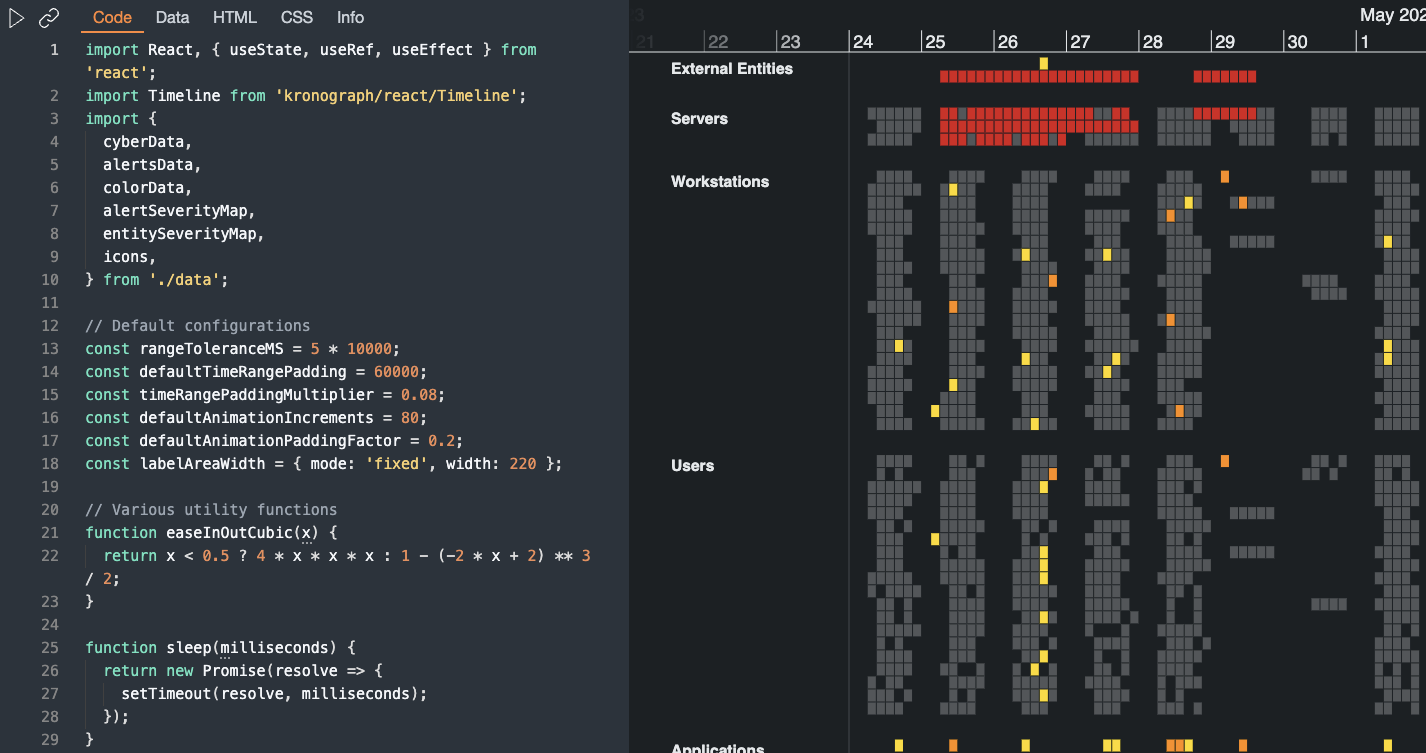The height and width of the screenshot is (753, 1426).
Task: Select the Applications row label
Action: 717,748
